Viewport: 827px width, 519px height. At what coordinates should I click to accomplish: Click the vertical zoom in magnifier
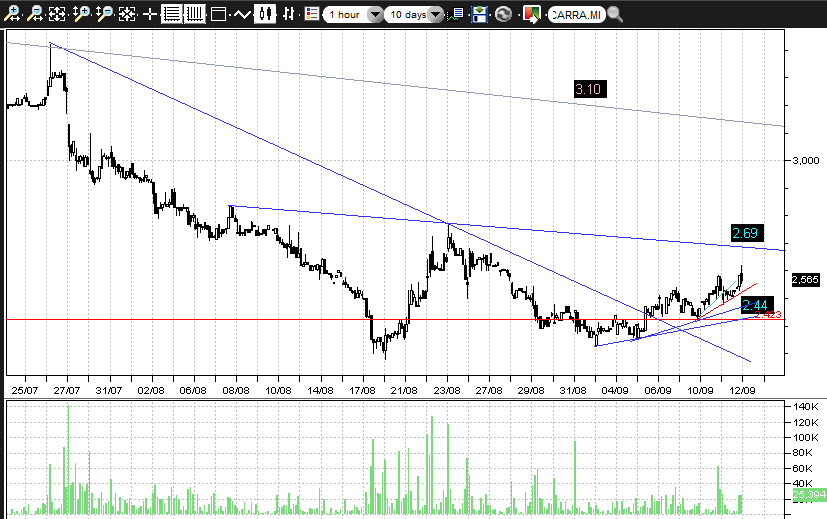pyautogui.click(x=81, y=14)
